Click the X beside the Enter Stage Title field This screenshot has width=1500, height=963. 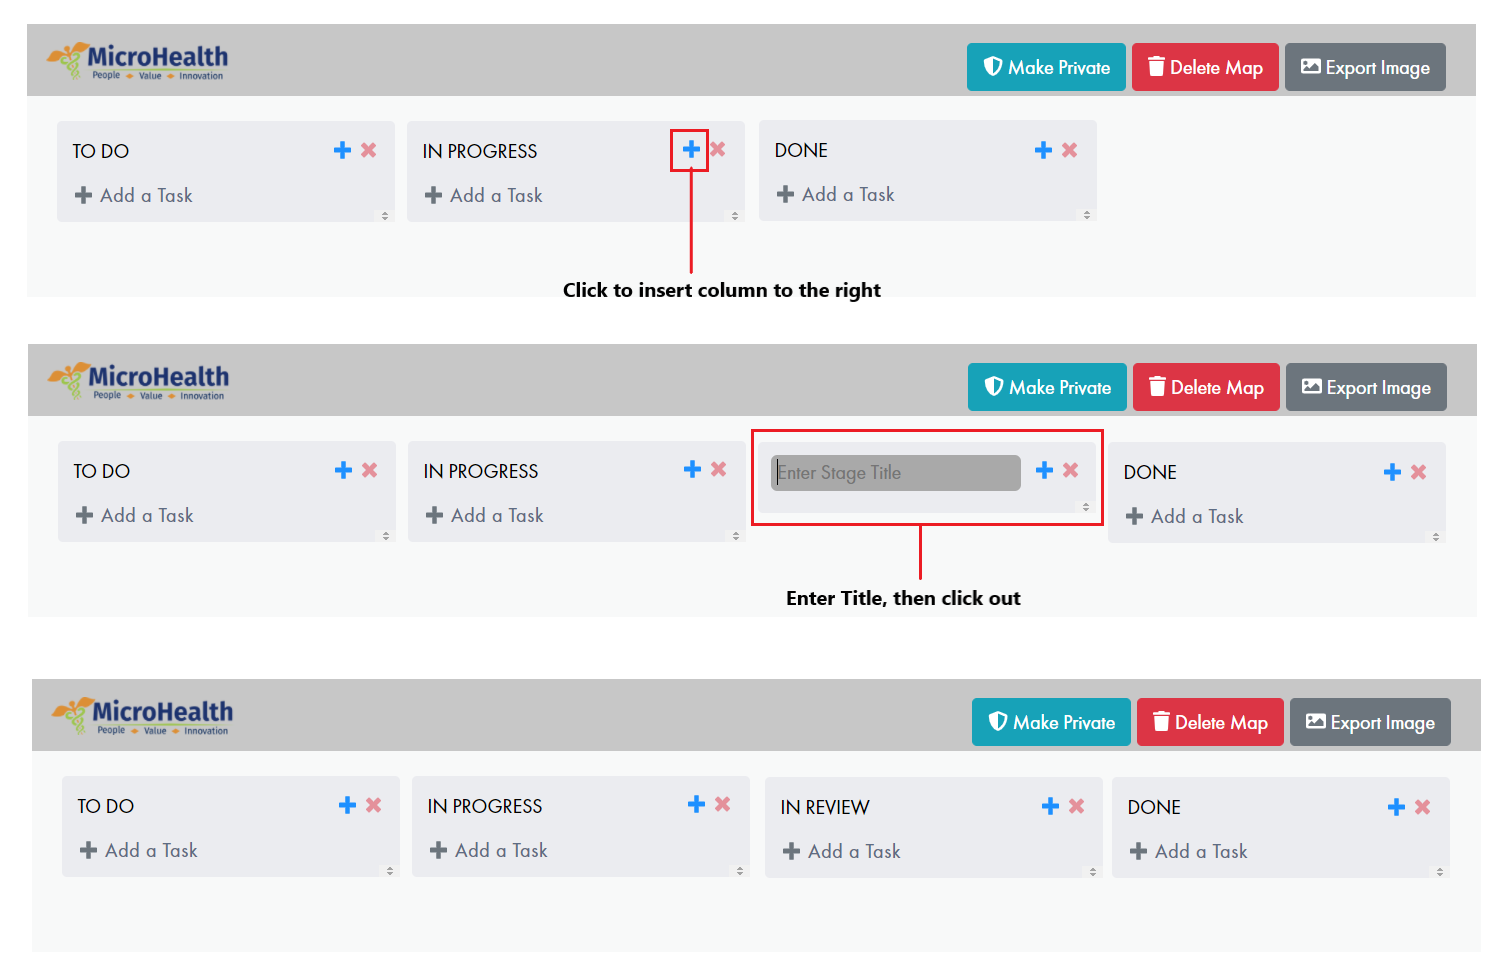(x=1071, y=469)
